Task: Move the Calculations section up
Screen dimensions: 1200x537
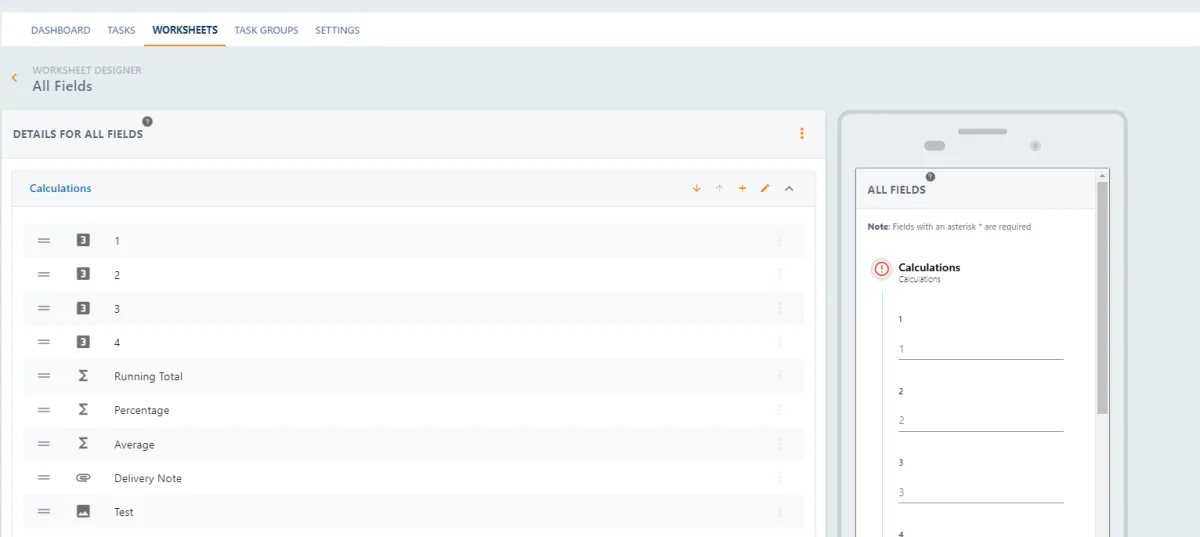Action: pos(719,188)
